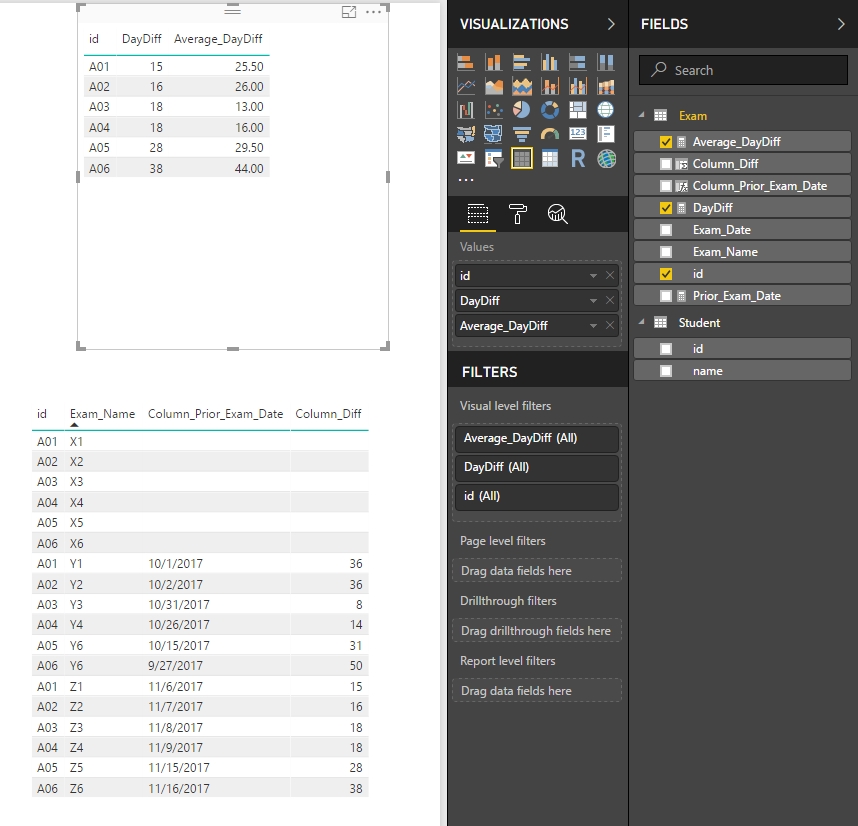858x826 pixels.
Task: Expand the id (All) visual filter
Action: tap(537, 496)
